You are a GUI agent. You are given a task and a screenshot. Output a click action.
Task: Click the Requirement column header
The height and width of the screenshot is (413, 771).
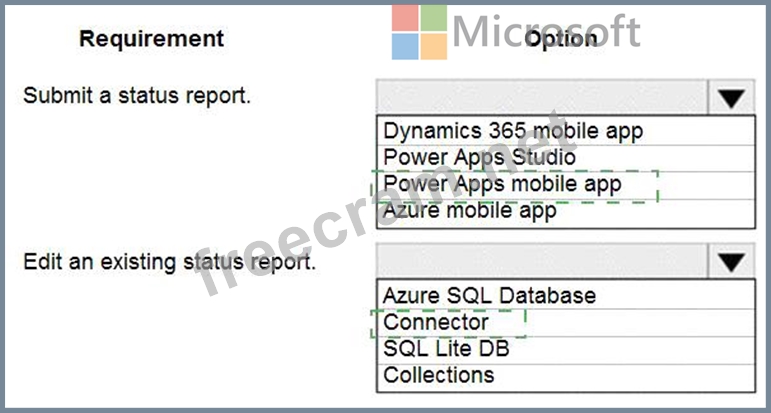[151, 38]
